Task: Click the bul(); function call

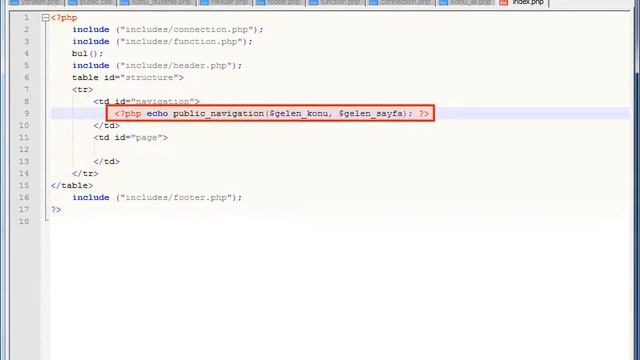Action: coord(87,53)
